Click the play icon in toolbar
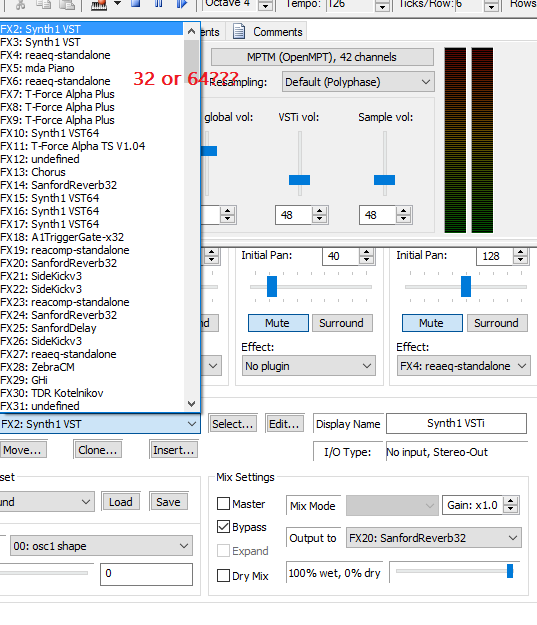537x625 pixels. pos(181,4)
